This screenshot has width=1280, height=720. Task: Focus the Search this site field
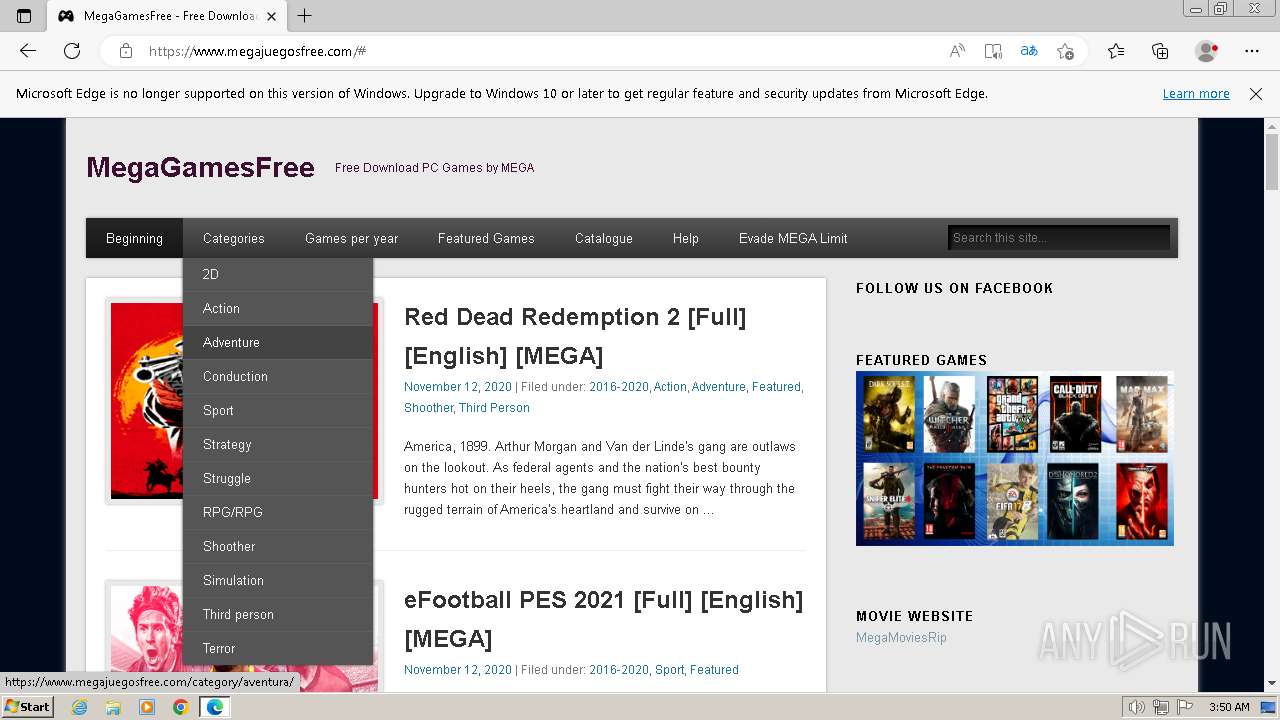[x=1058, y=238]
